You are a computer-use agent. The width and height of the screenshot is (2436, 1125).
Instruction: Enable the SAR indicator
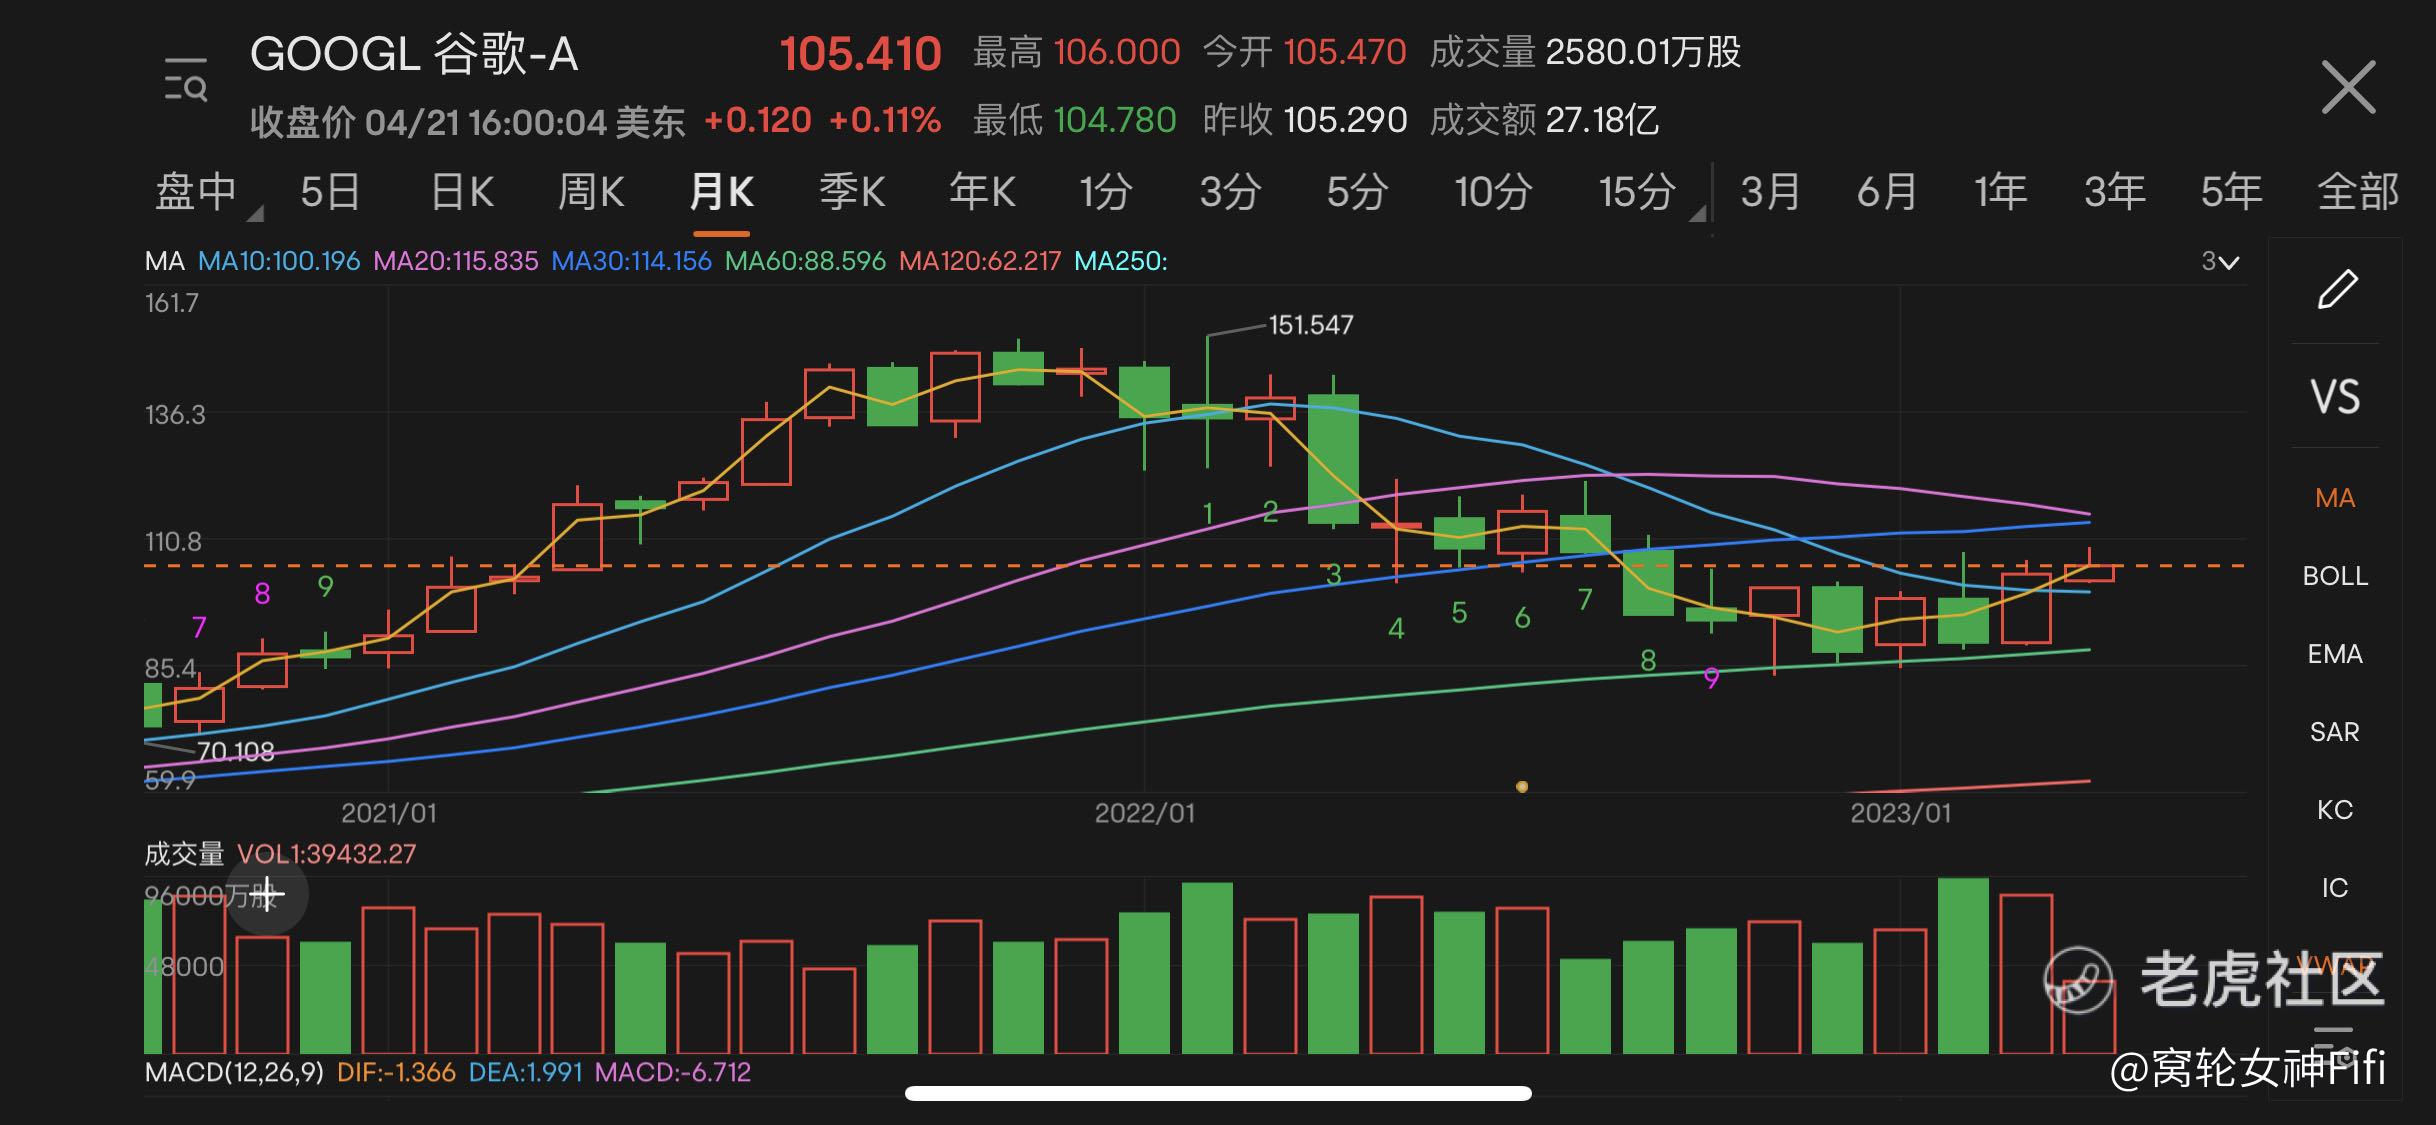(x=2335, y=732)
